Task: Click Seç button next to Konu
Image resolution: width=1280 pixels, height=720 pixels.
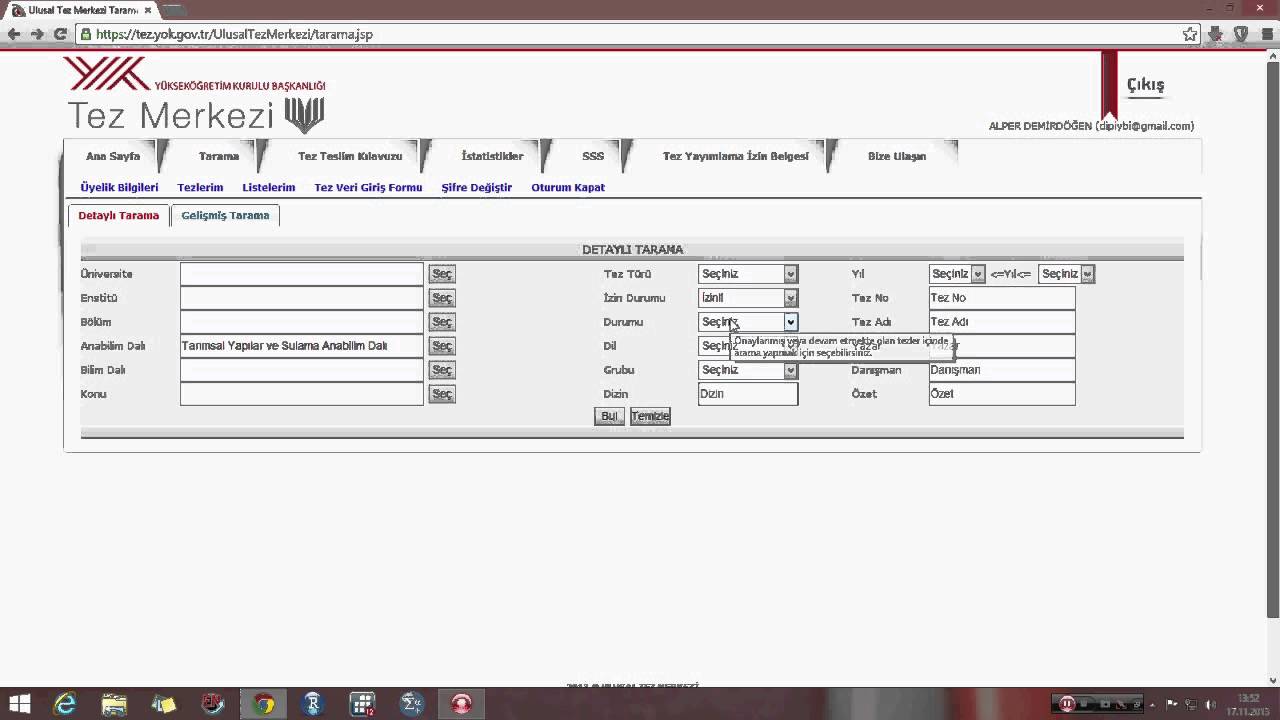Action: click(x=442, y=394)
